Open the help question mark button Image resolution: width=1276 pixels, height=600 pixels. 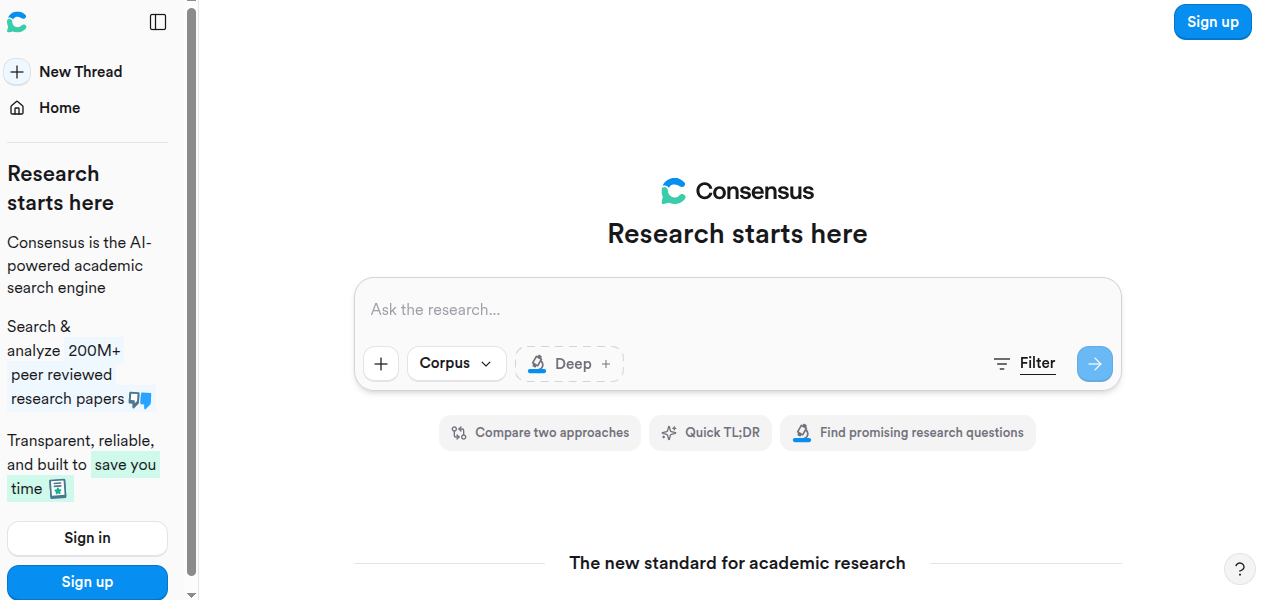(1240, 570)
